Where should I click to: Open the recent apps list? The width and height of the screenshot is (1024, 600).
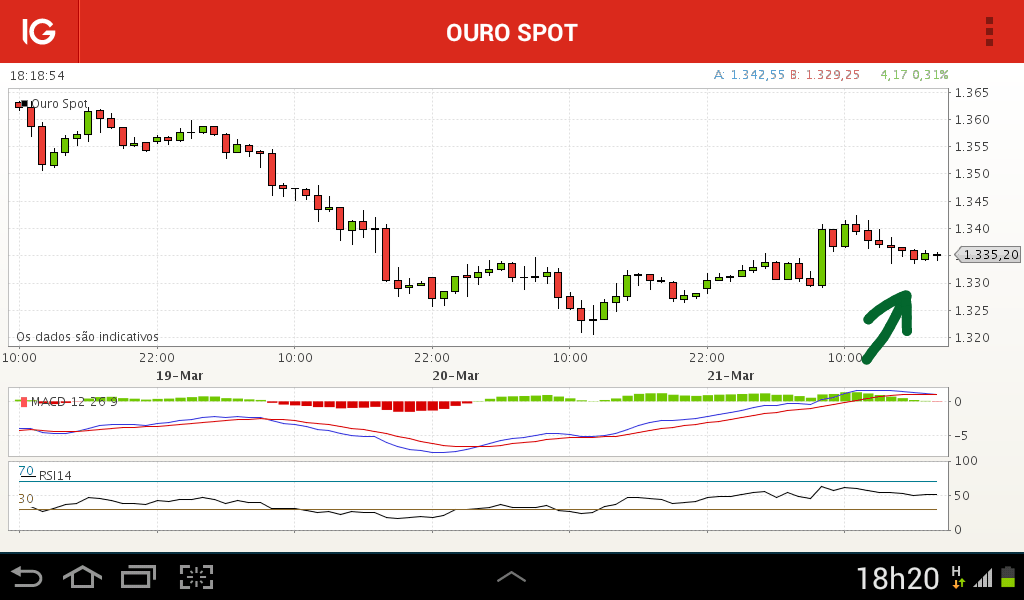tap(138, 577)
